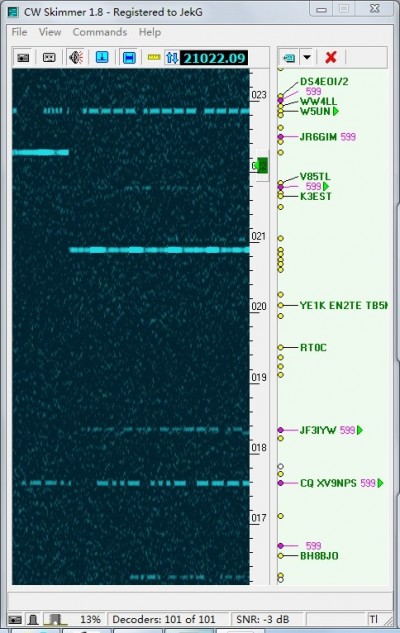Click the green frequency marker on scale
The height and width of the screenshot is (633, 400).
pos(262,166)
